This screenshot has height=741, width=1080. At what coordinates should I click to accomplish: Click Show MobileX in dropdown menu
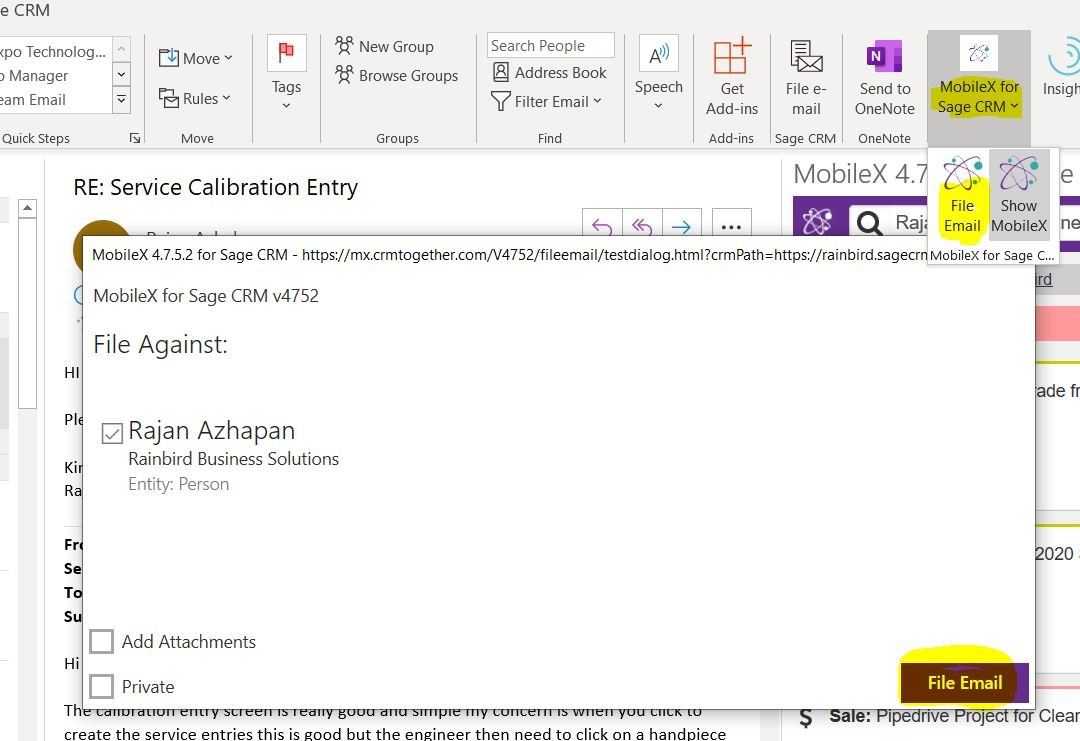tap(1019, 196)
